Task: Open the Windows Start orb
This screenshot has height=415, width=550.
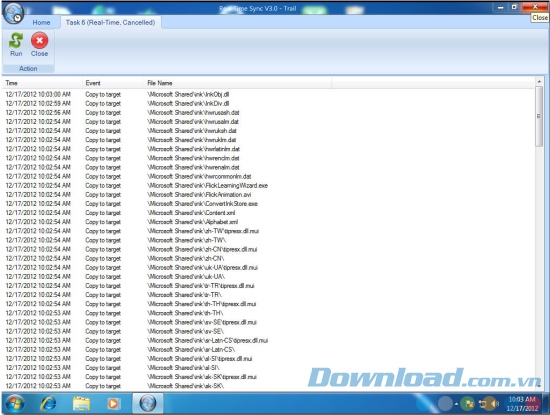Action: (15, 403)
